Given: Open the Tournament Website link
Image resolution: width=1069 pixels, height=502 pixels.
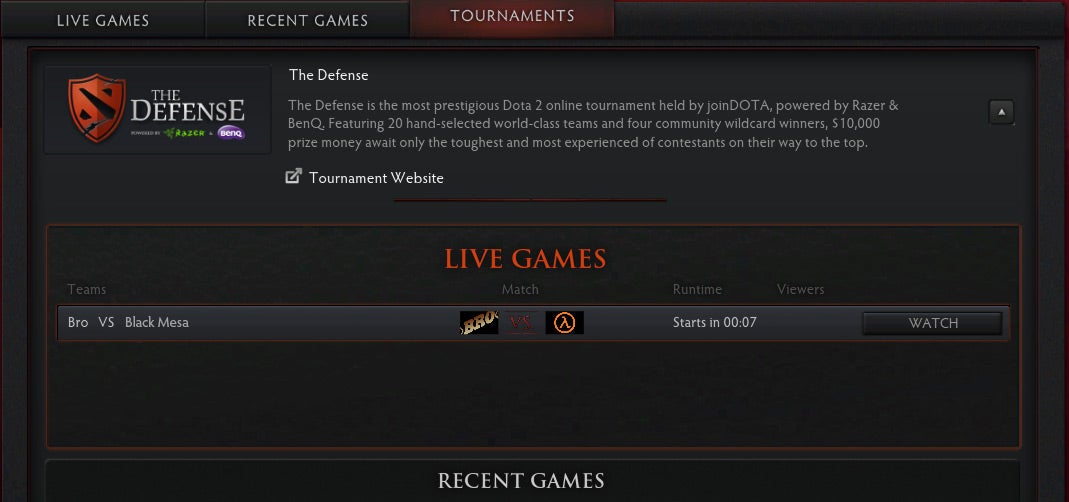Looking at the screenshot, I should pos(376,178).
